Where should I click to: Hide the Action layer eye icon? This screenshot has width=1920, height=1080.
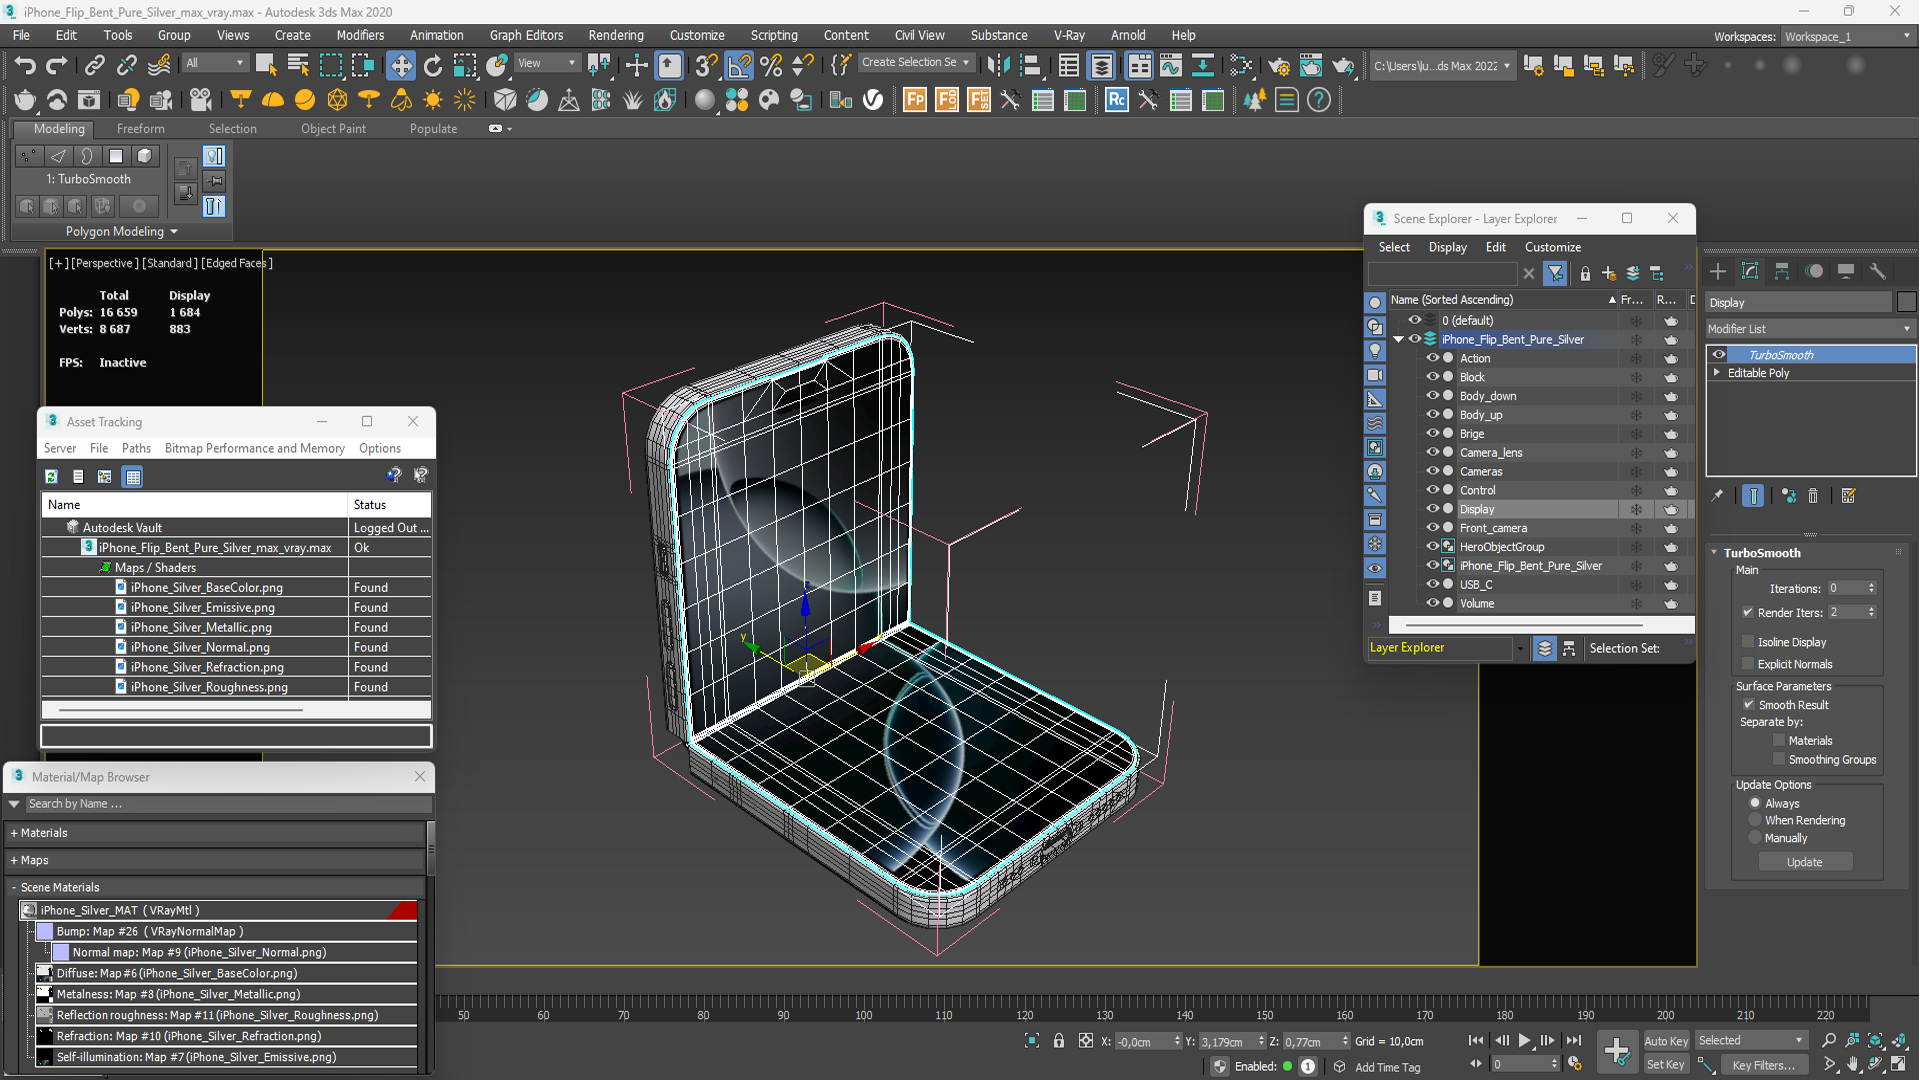(x=1432, y=358)
